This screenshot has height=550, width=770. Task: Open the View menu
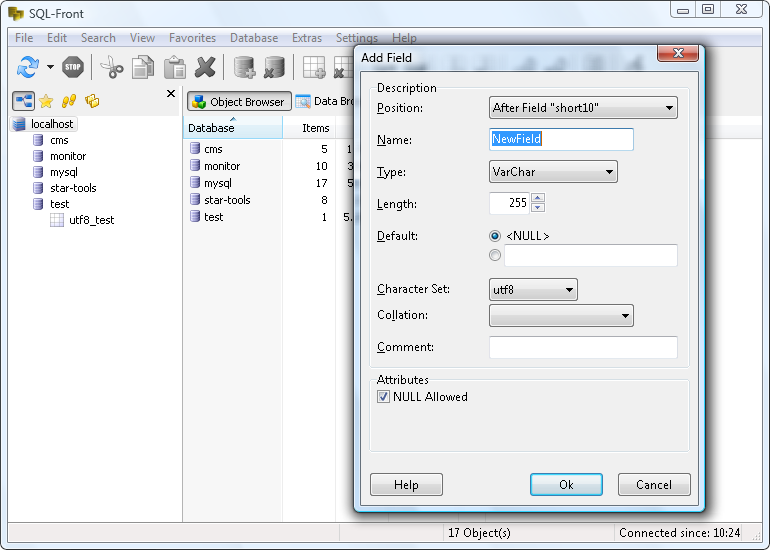(x=142, y=38)
